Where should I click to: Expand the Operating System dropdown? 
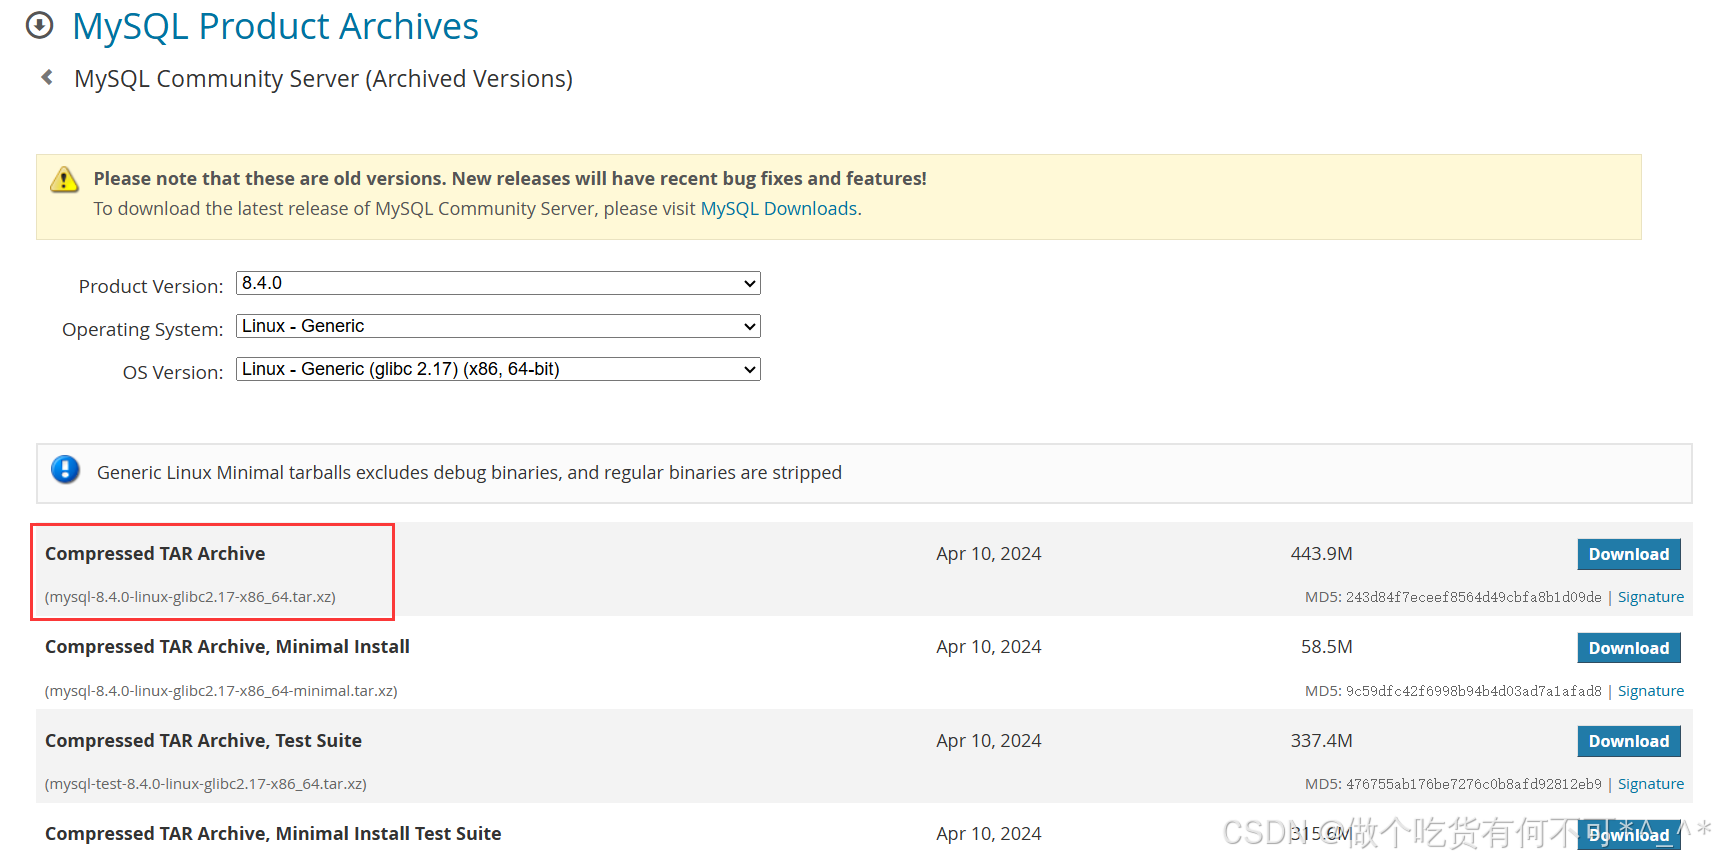coord(497,326)
